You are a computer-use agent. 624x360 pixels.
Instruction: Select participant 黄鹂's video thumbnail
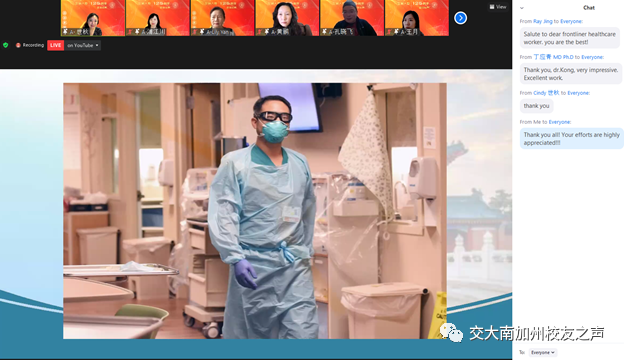[287, 18]
